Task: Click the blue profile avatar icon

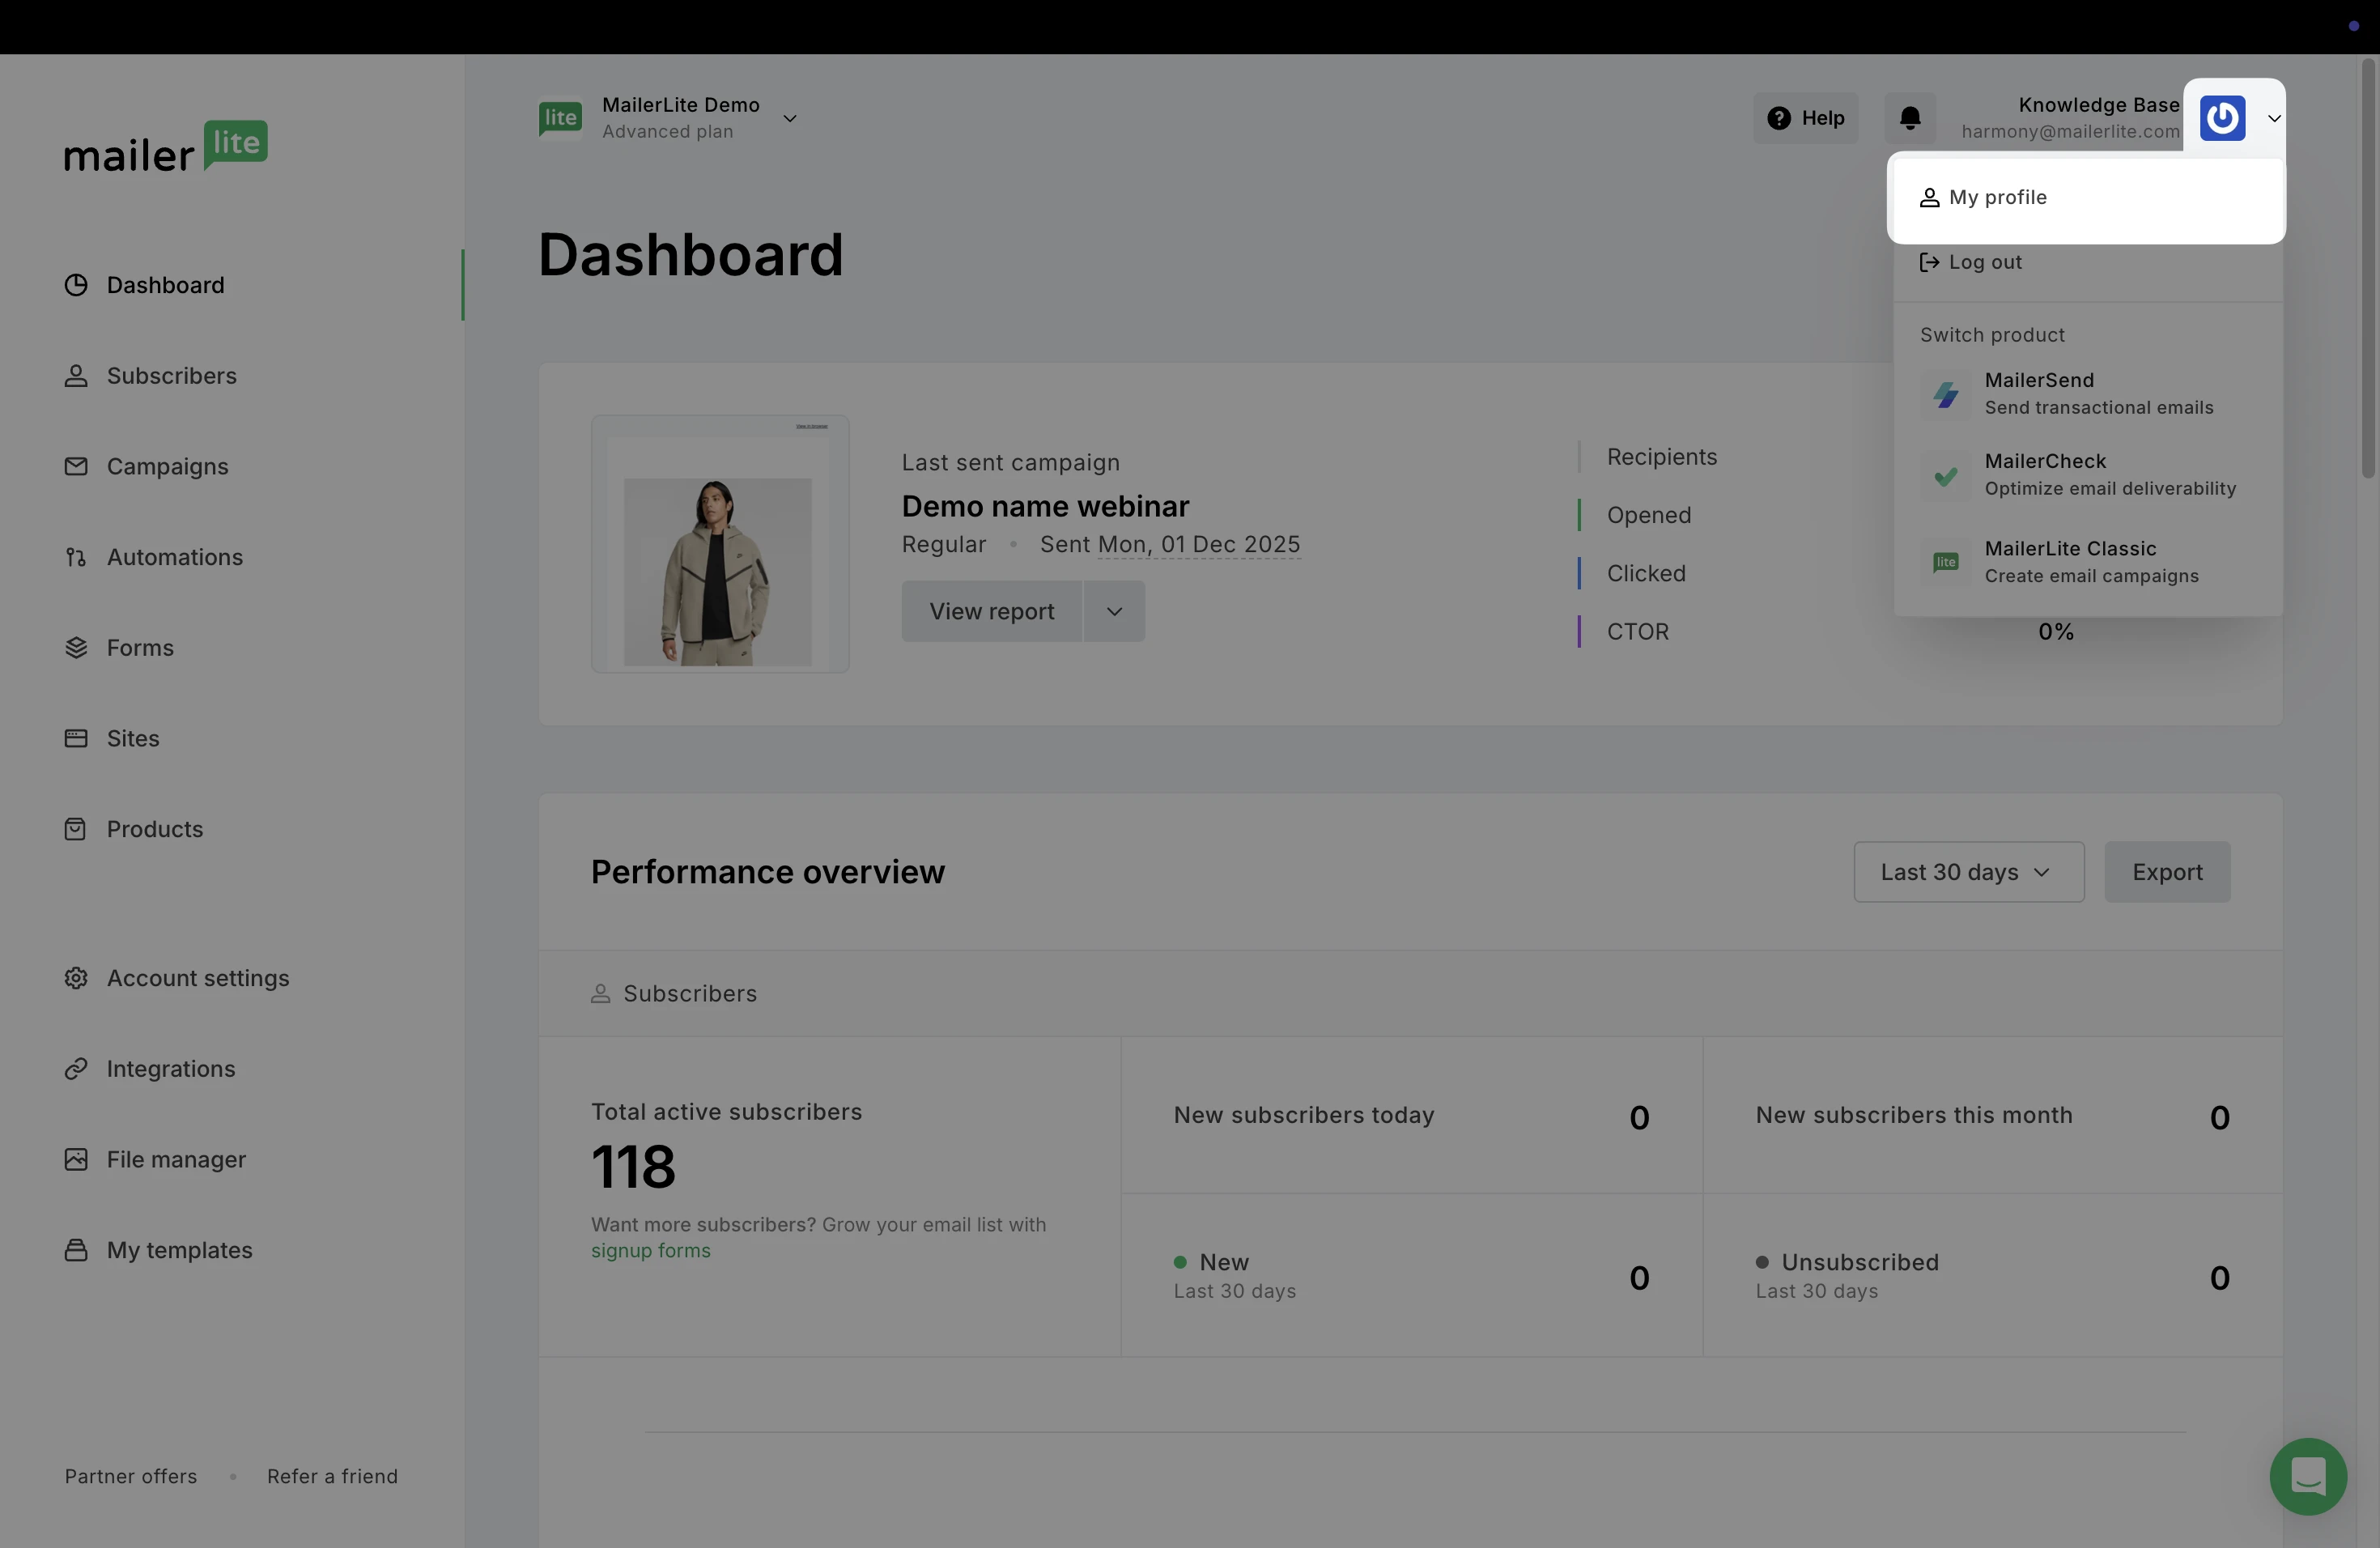Action: (x=2222, y=118)
